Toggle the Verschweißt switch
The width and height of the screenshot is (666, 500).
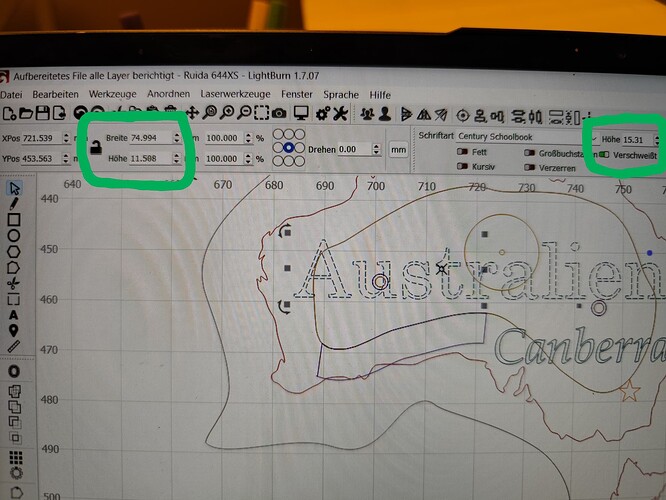[604, 155]
